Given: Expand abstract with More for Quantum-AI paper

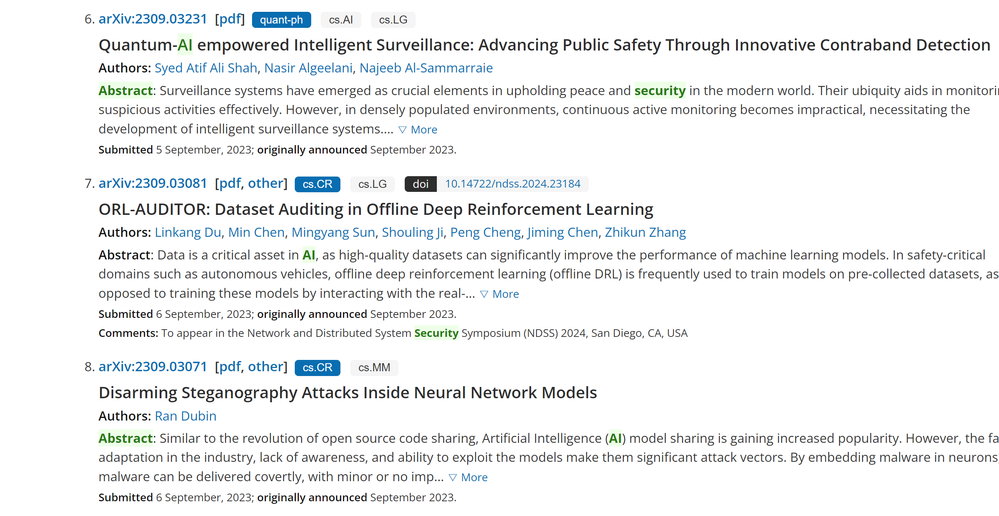Looking at the screenshot, I should pyautogui.click(x=418, y=129).
